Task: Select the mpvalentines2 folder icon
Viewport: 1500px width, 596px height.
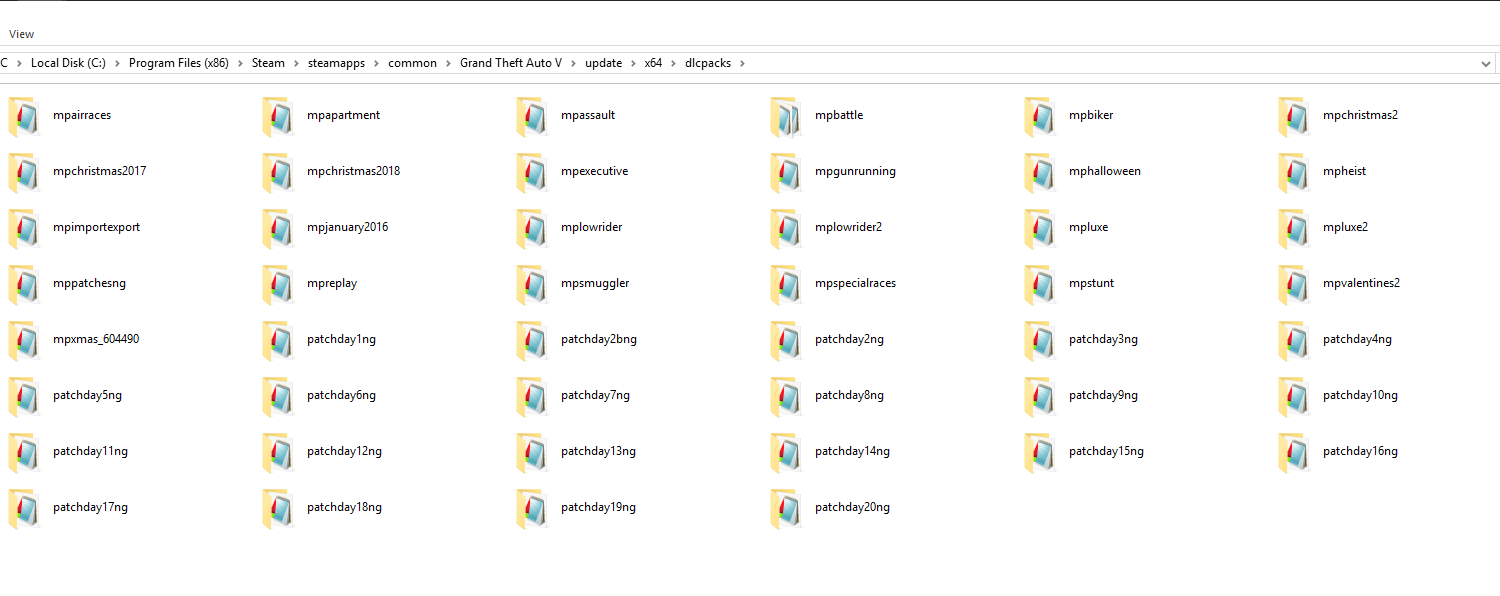Action: pyautogui.click(x=1293, y=284)
